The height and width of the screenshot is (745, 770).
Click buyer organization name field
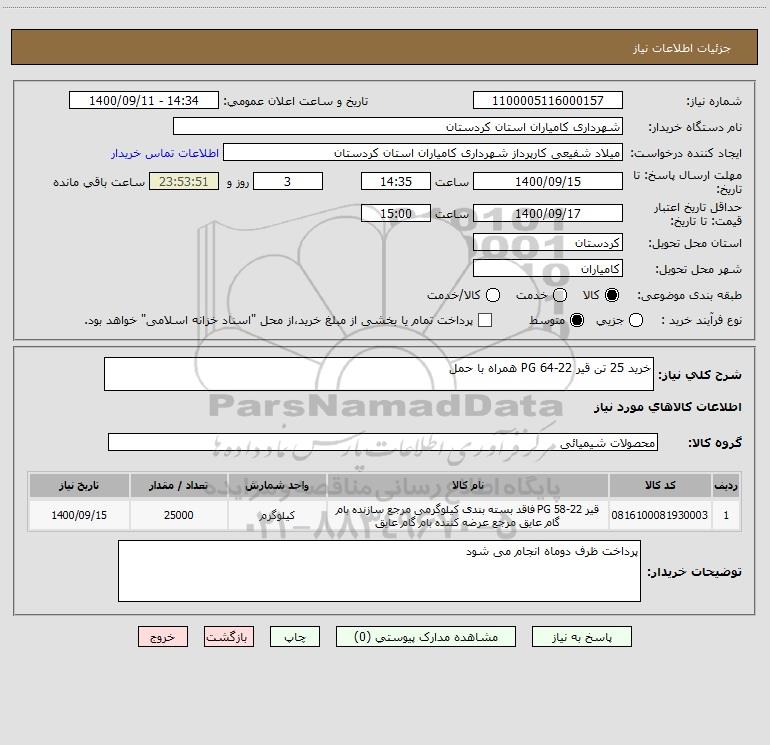pyautogui.click(x=398, y=127)
